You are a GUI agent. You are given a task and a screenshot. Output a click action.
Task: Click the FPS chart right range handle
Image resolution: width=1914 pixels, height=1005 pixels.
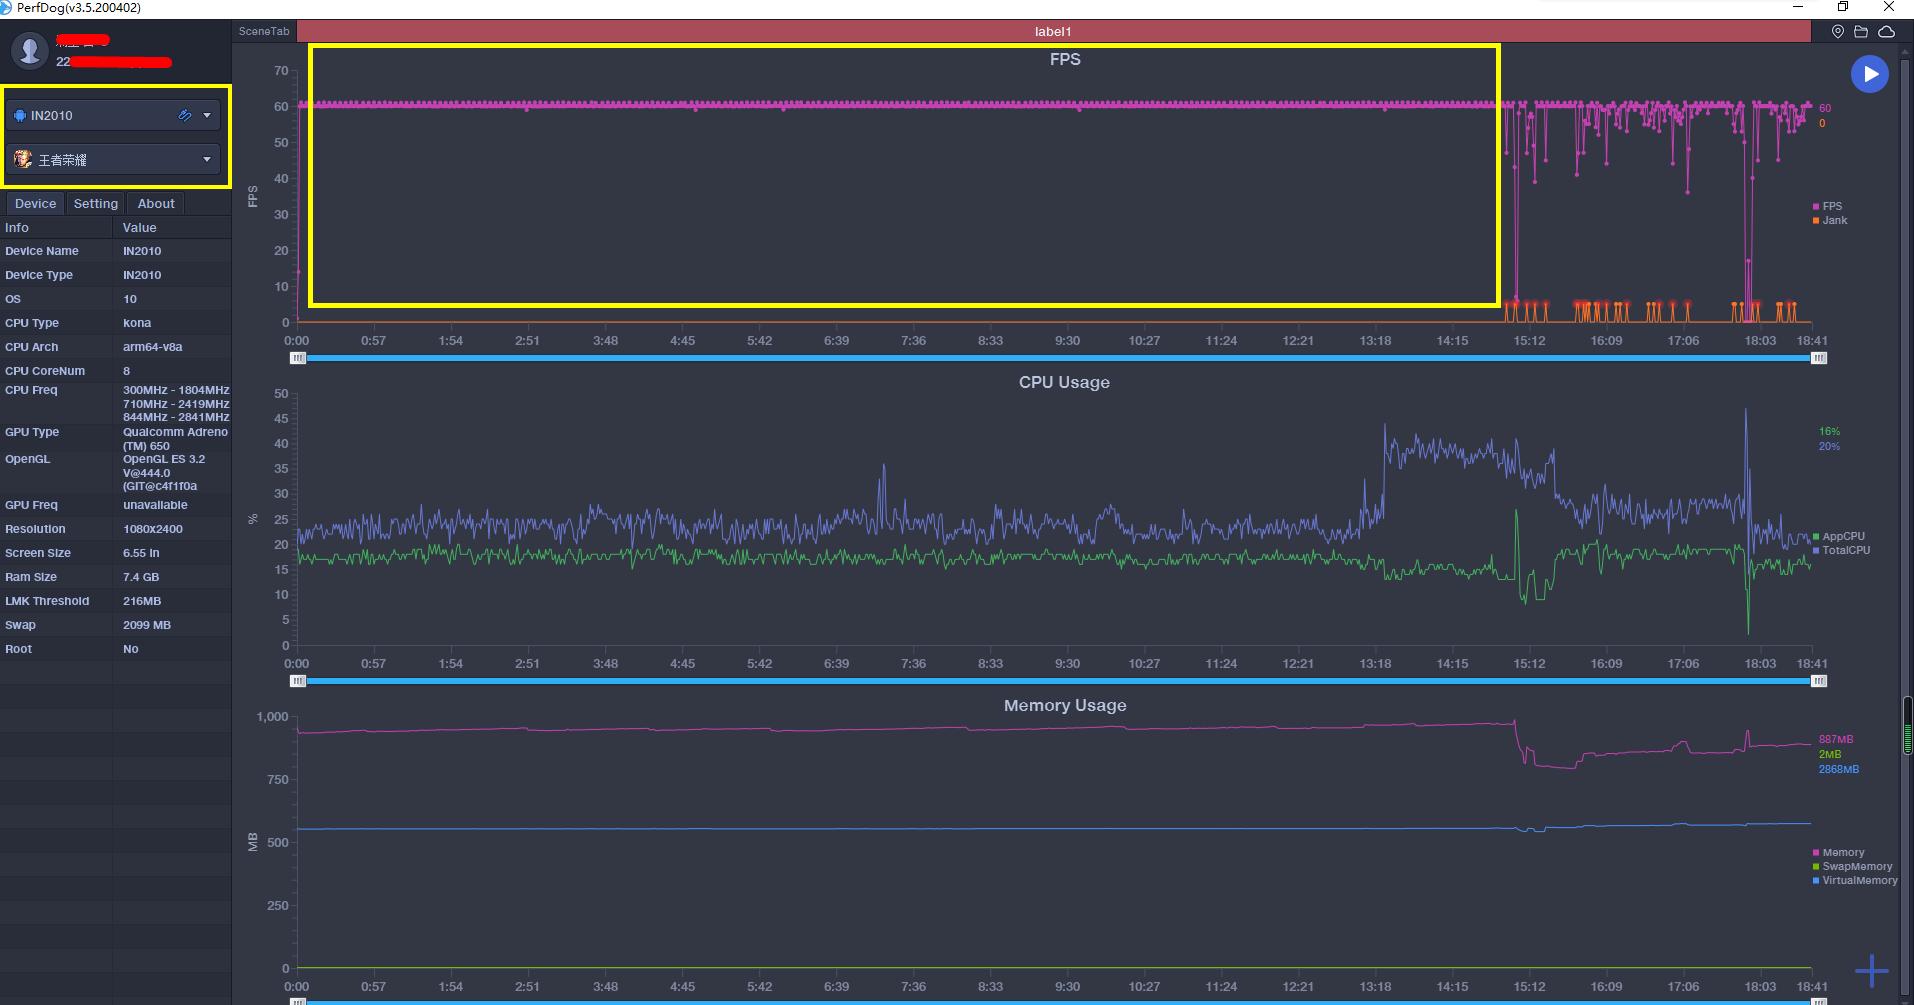[x=1819, y=358]
